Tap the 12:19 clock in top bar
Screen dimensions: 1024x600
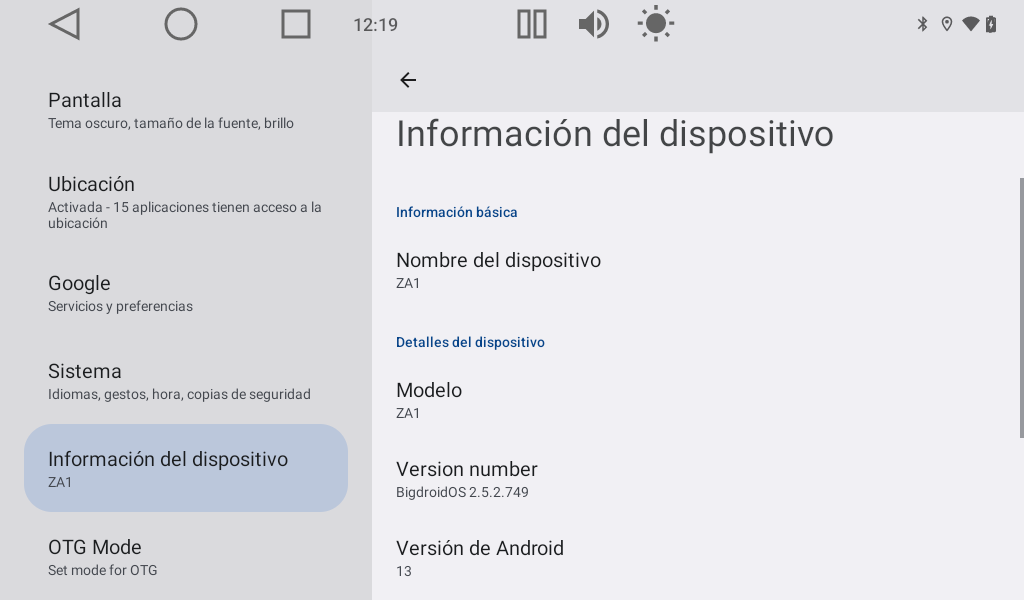pyautogui.click(x=376, y=25)
